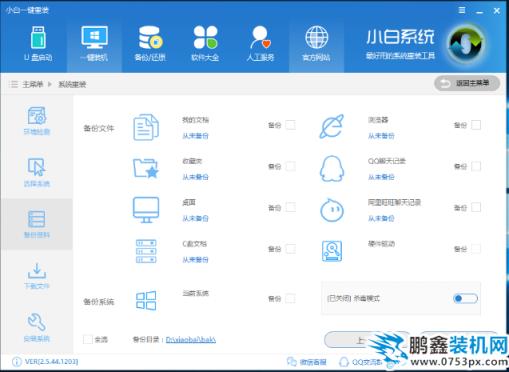509x372 pixels.
Task: Click the 硬件驱动 hard disk icon
Action: (x=332, y=251)
